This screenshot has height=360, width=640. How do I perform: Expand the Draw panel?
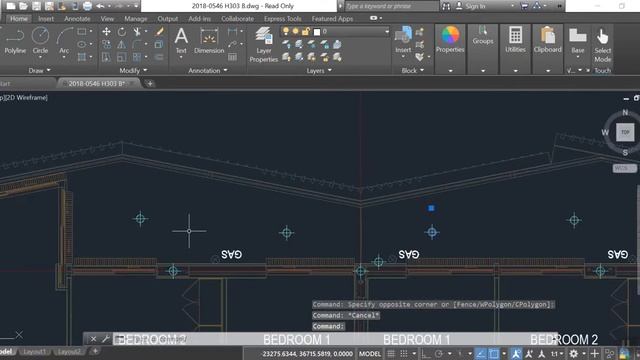(40, 71)
